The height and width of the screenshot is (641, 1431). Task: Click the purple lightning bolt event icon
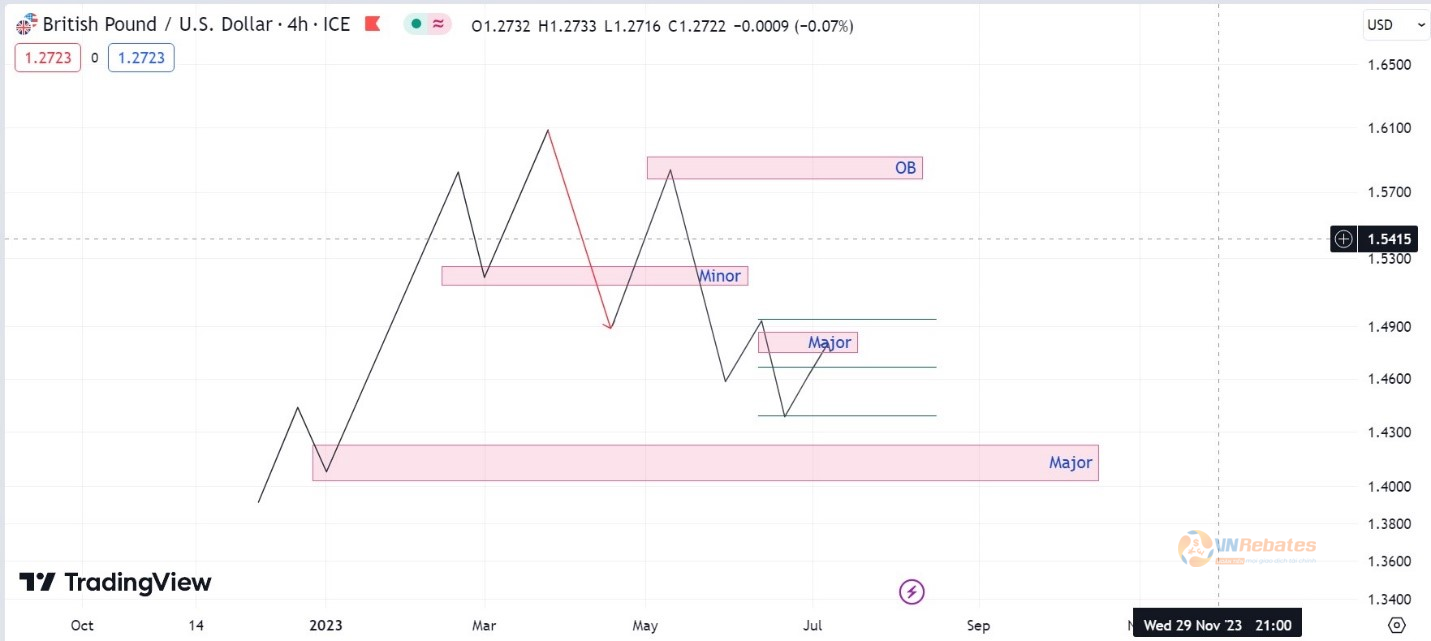912,592
